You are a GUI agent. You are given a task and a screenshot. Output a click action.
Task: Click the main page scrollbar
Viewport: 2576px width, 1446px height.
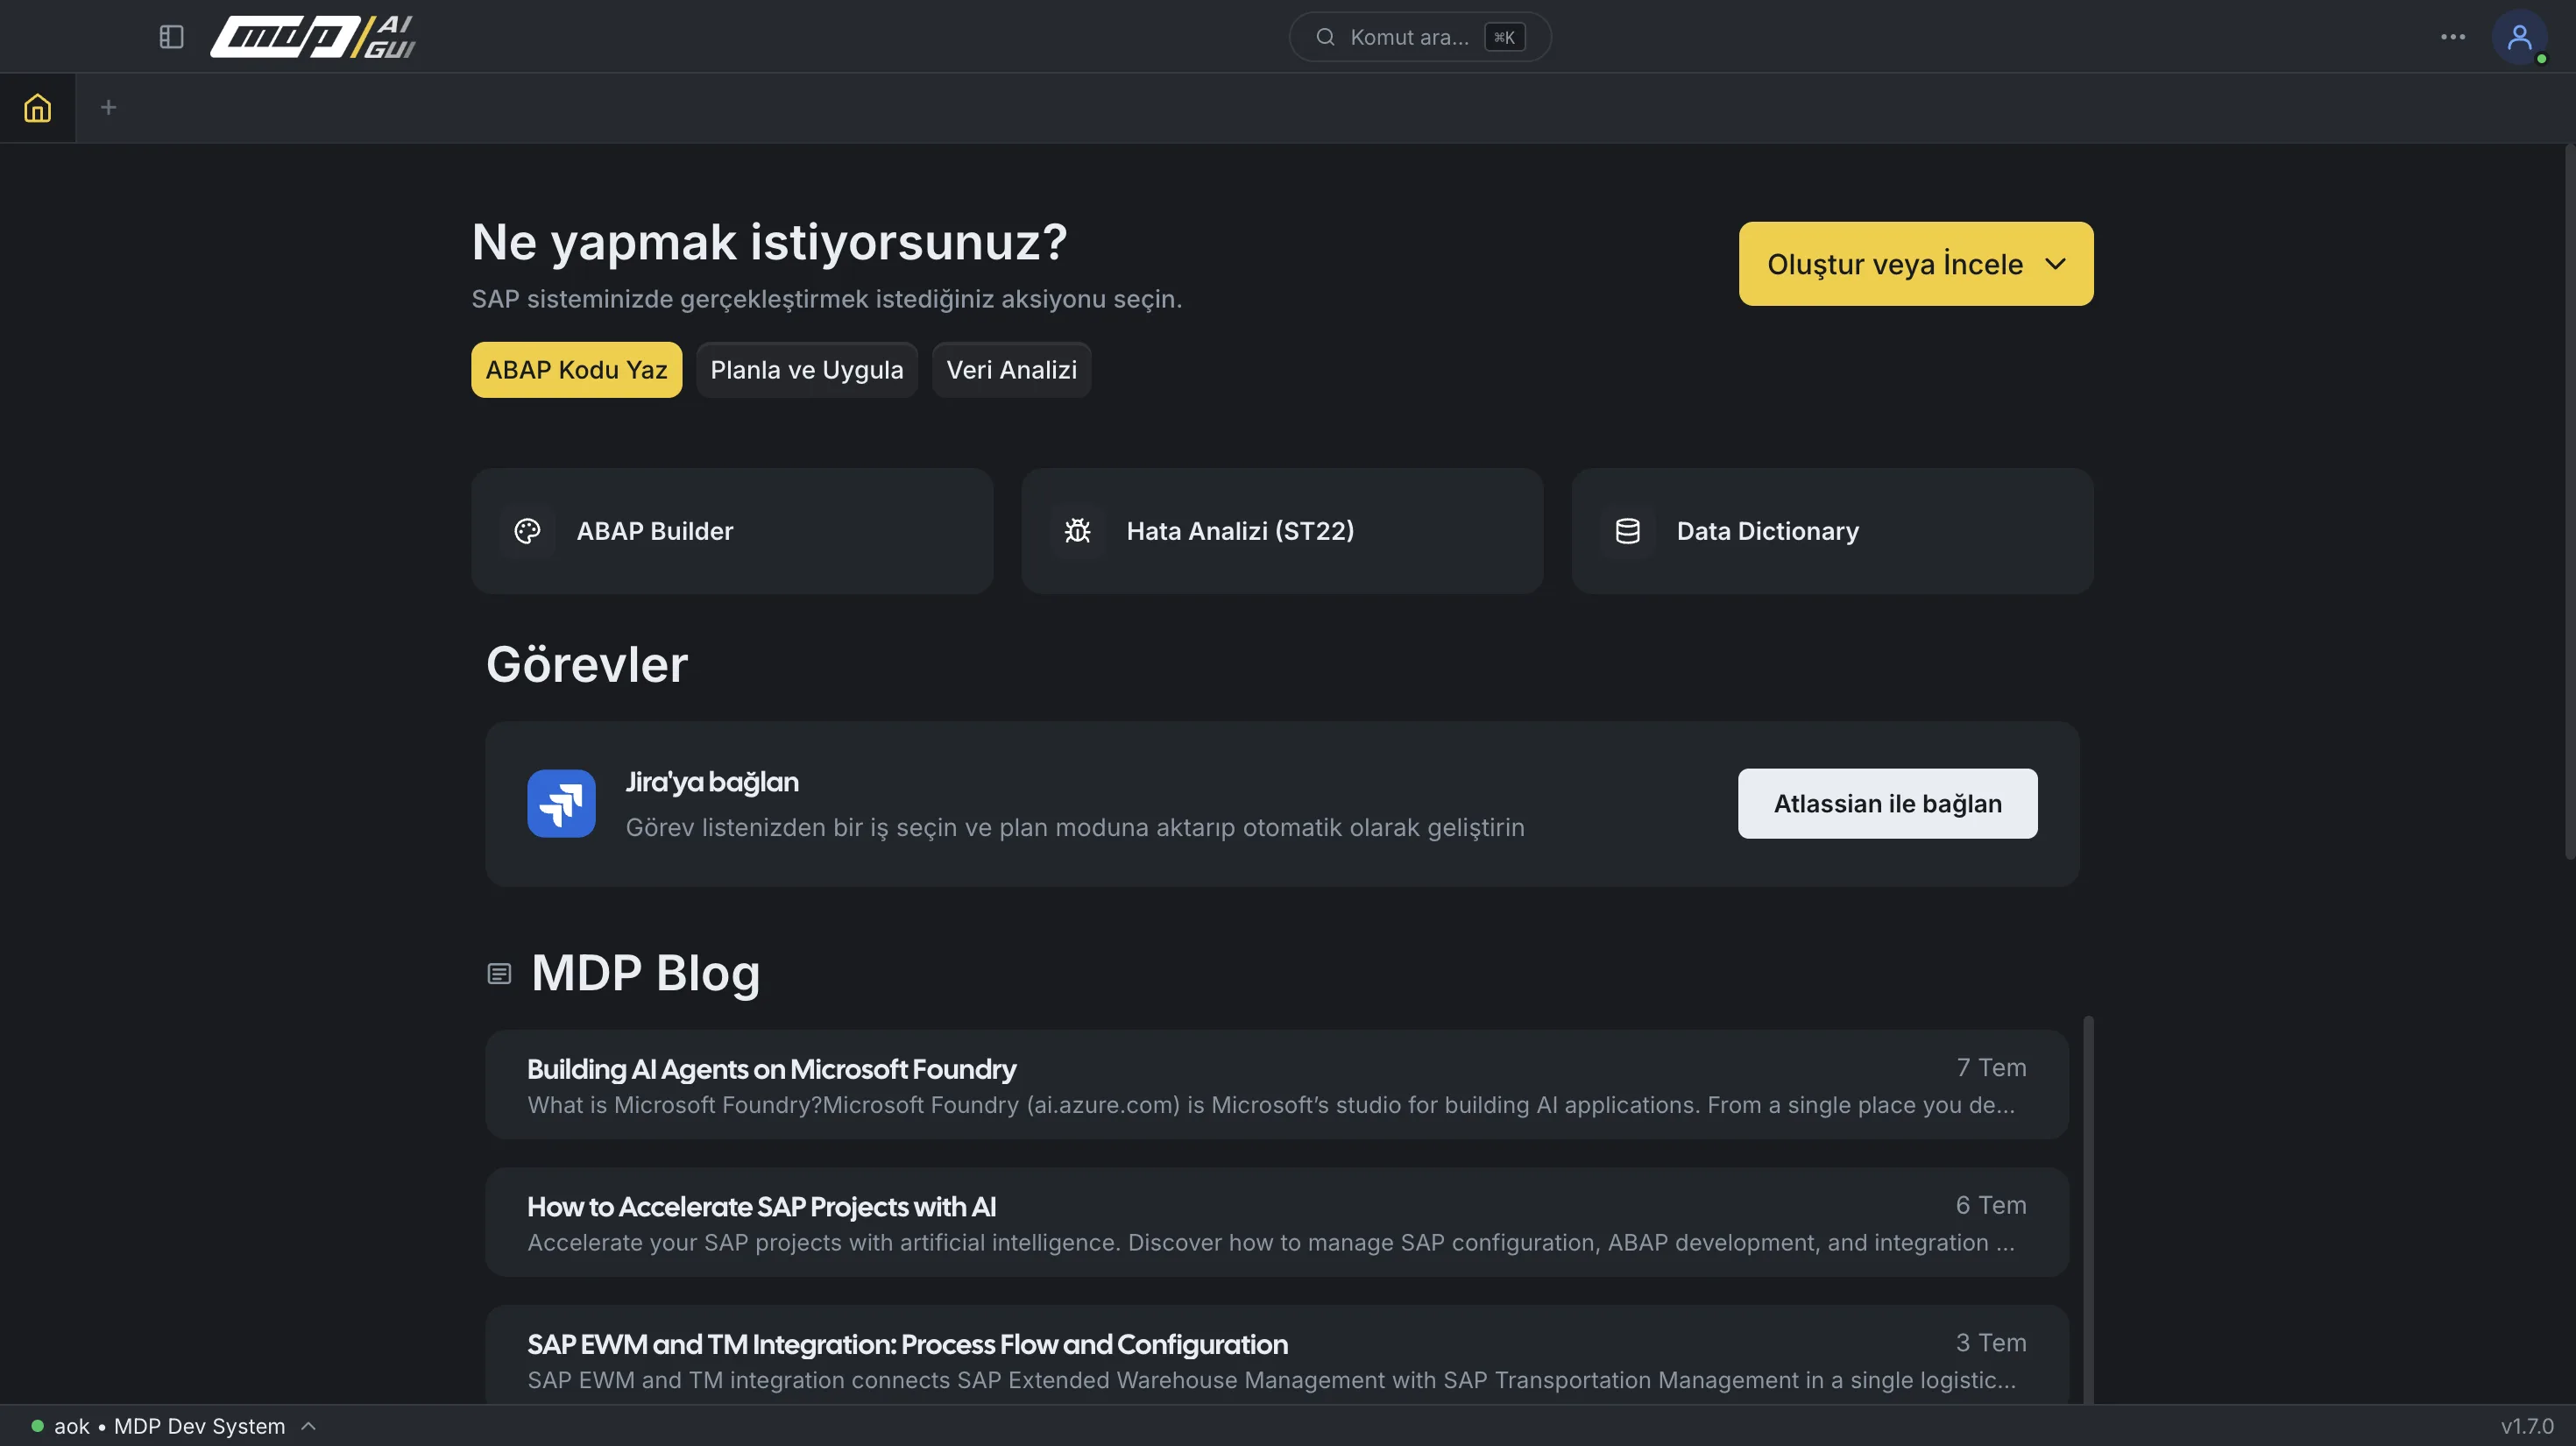pyautogui.click(x=2569, y=502)
